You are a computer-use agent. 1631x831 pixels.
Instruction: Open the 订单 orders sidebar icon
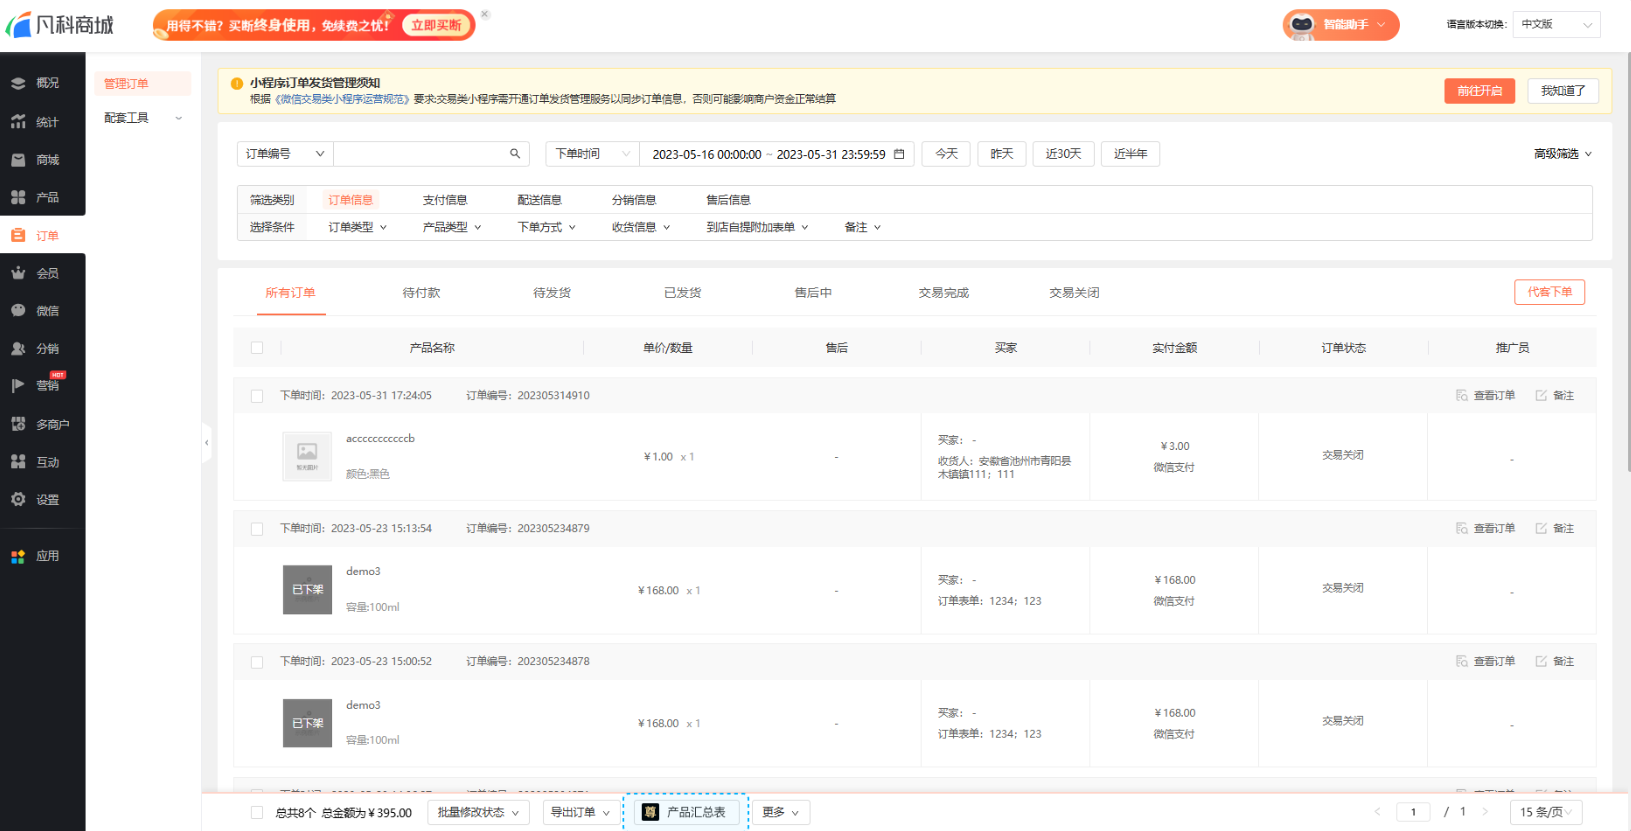[x=18, y=236]
